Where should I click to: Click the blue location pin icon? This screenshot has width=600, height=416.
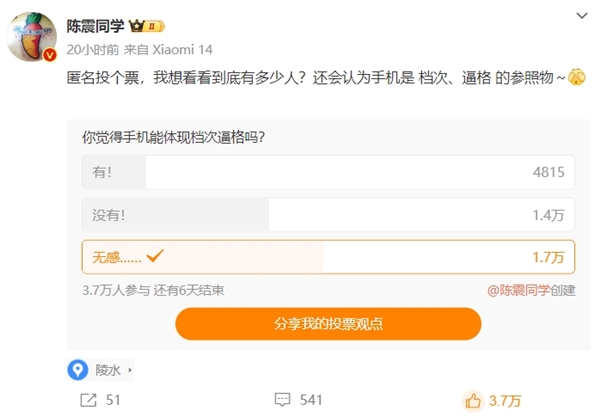[x=78, y=370]
